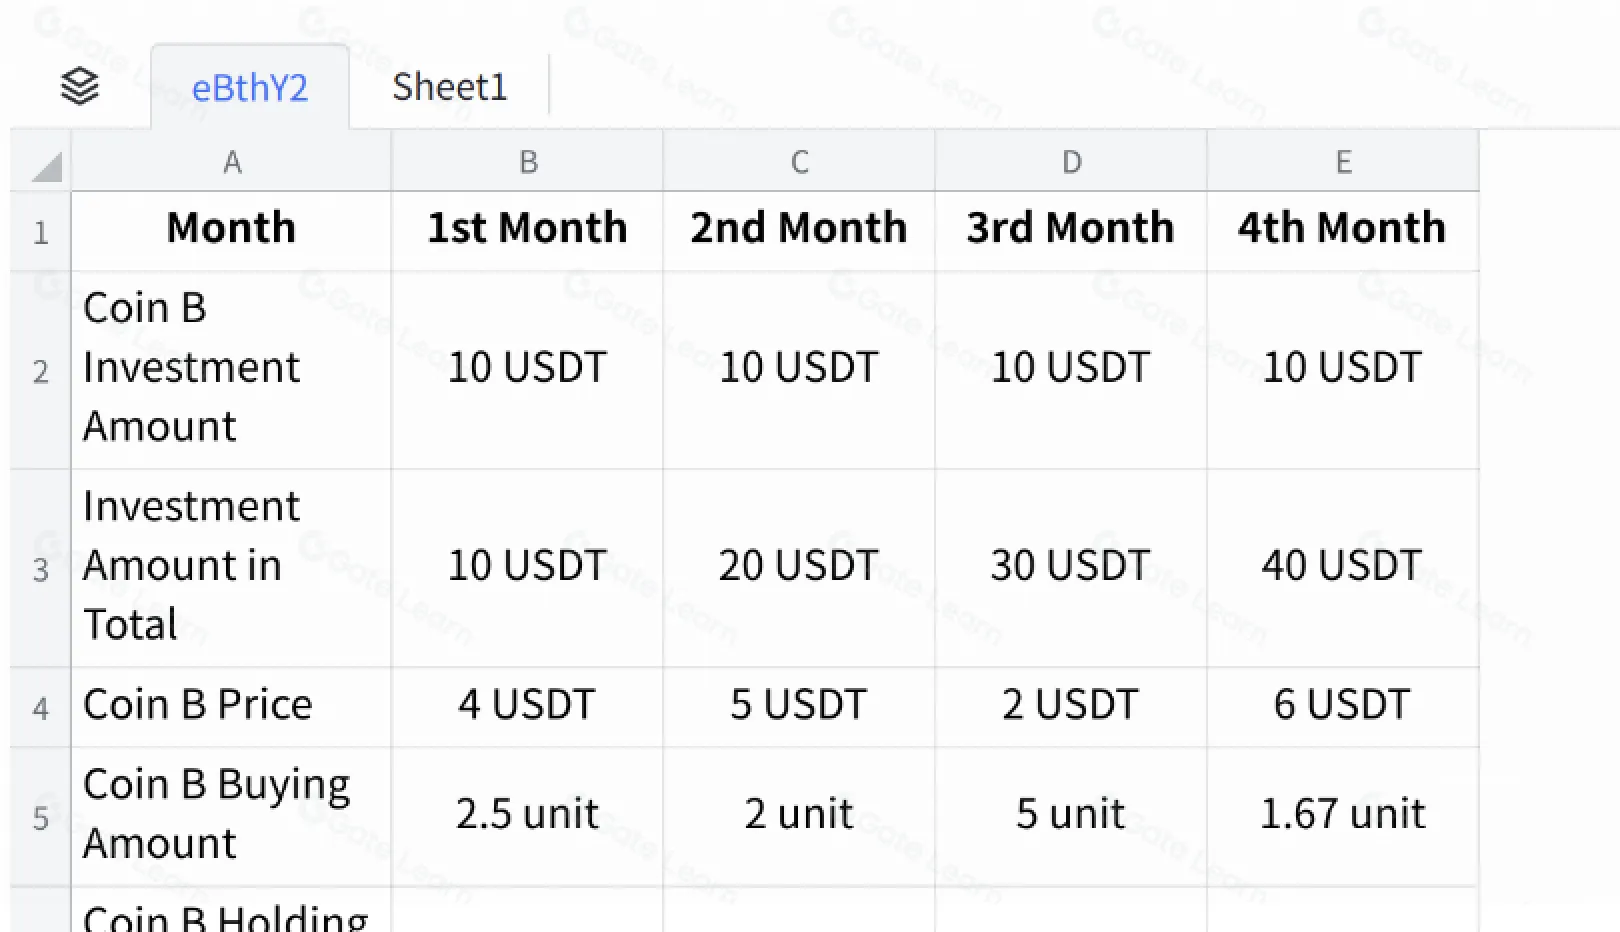Select row 2 header number

click(40, 371)
